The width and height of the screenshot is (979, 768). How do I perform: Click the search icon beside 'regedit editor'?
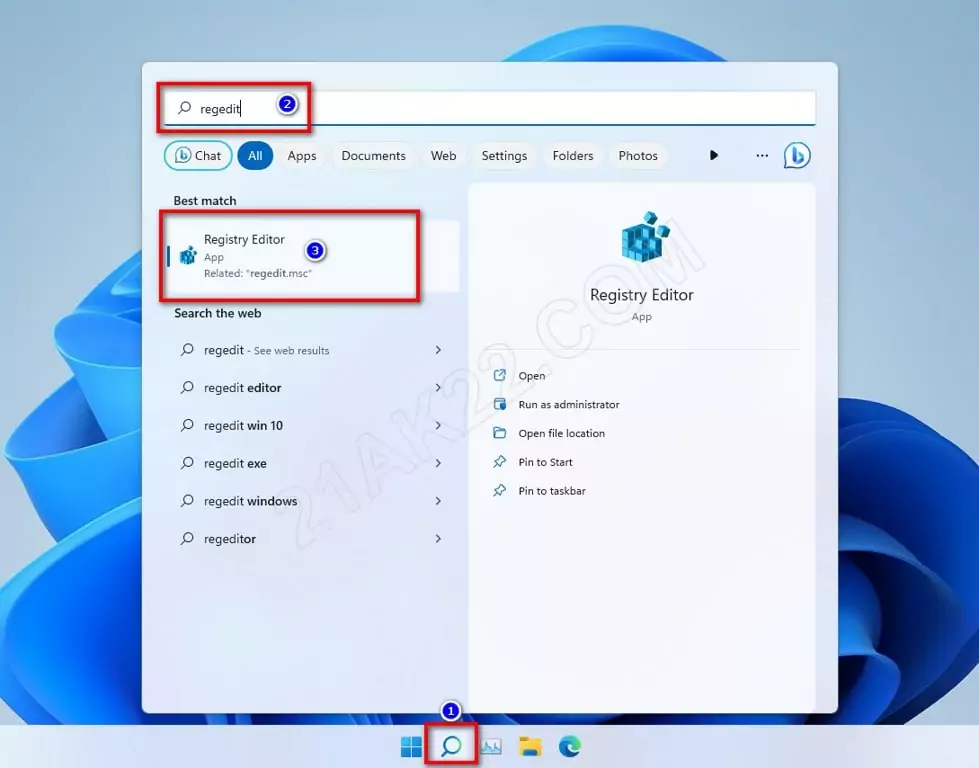[x=187, y=387]
